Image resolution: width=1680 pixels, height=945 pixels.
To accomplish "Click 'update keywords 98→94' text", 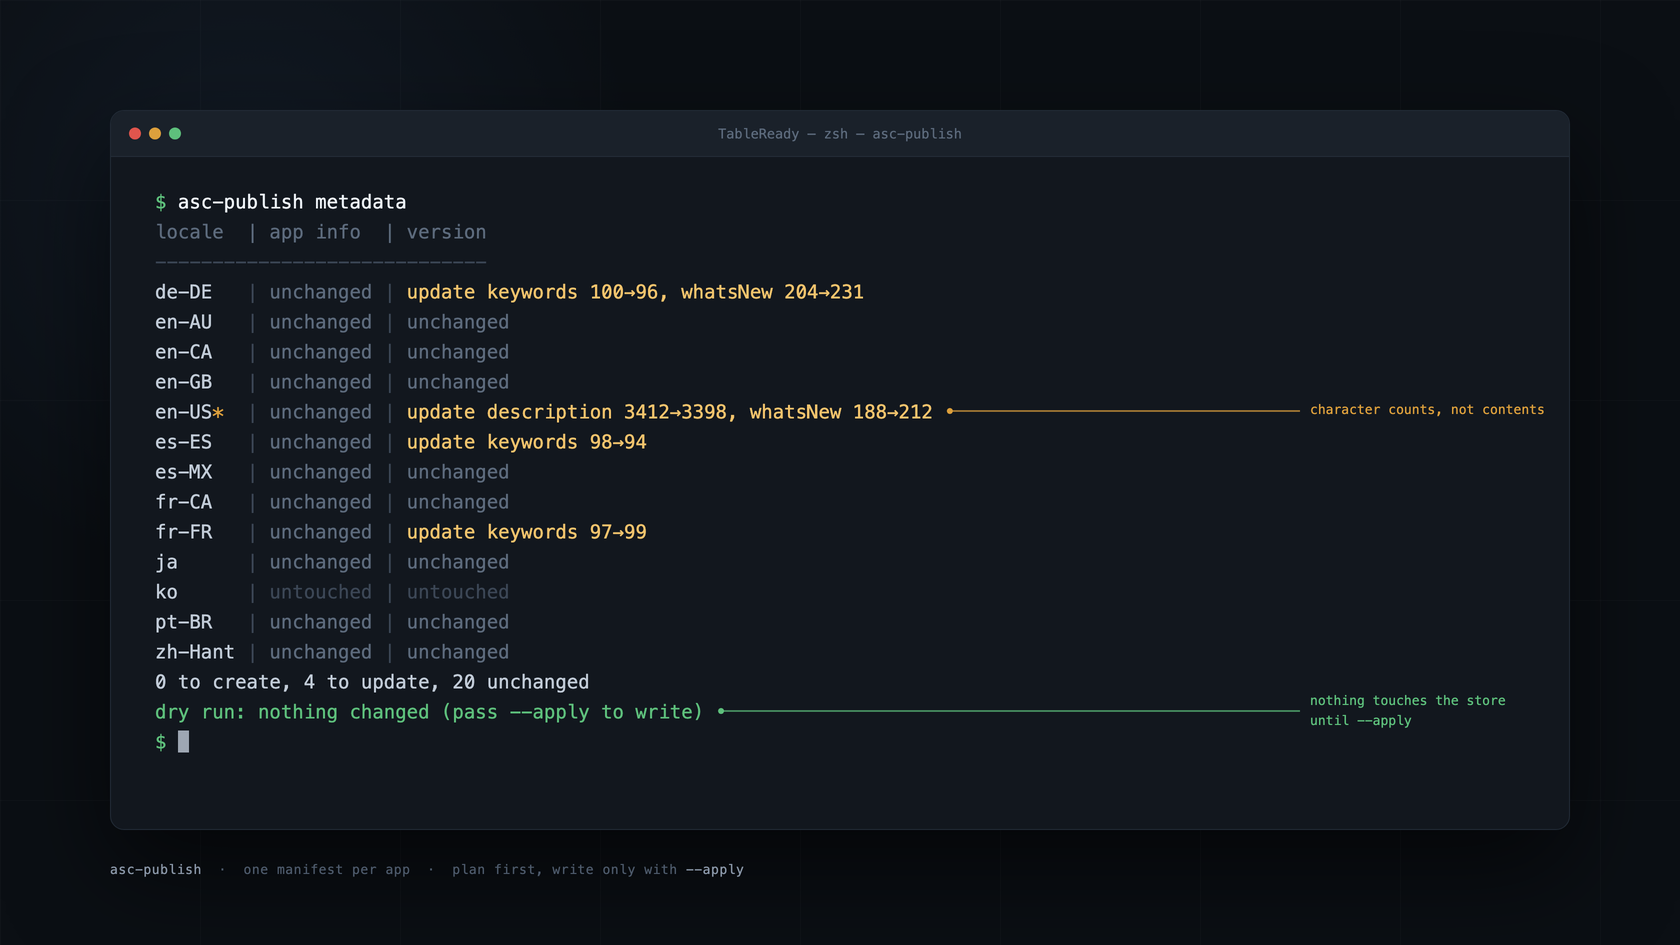I will (526, 442).
